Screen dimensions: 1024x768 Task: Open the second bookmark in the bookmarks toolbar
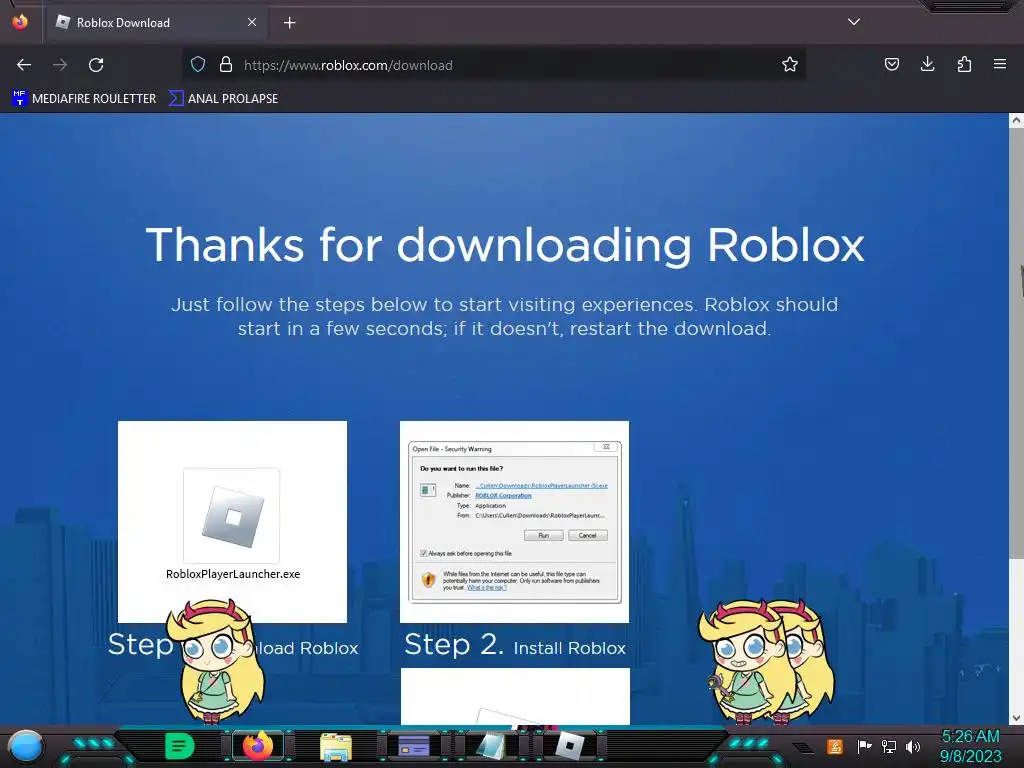pyautogui.click(x=223, y=99)
